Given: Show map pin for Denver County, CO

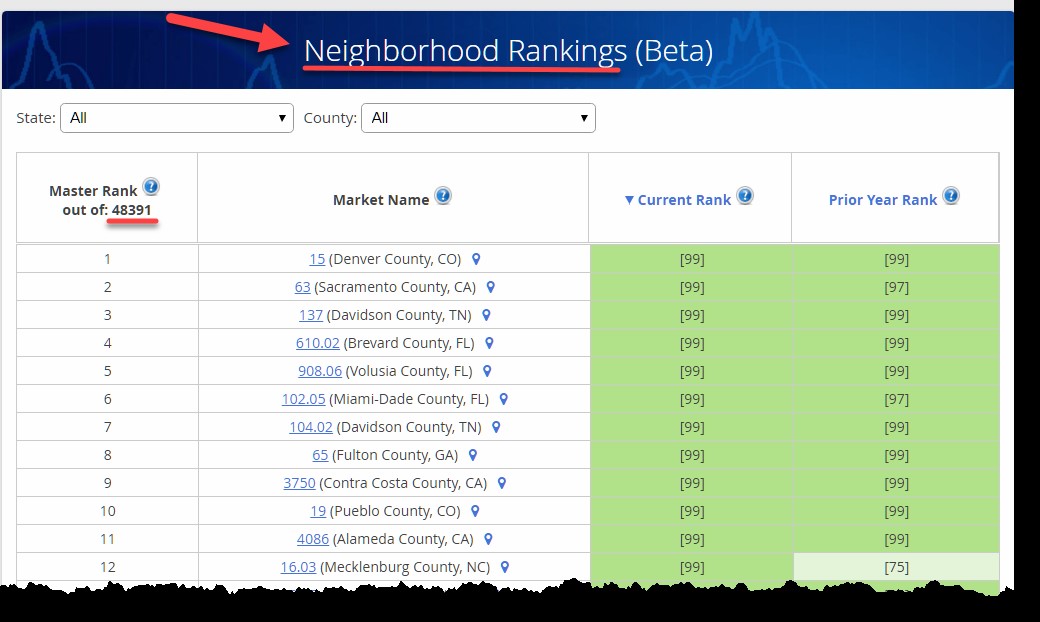Looking at the screenshot, I should pos(476,259).
